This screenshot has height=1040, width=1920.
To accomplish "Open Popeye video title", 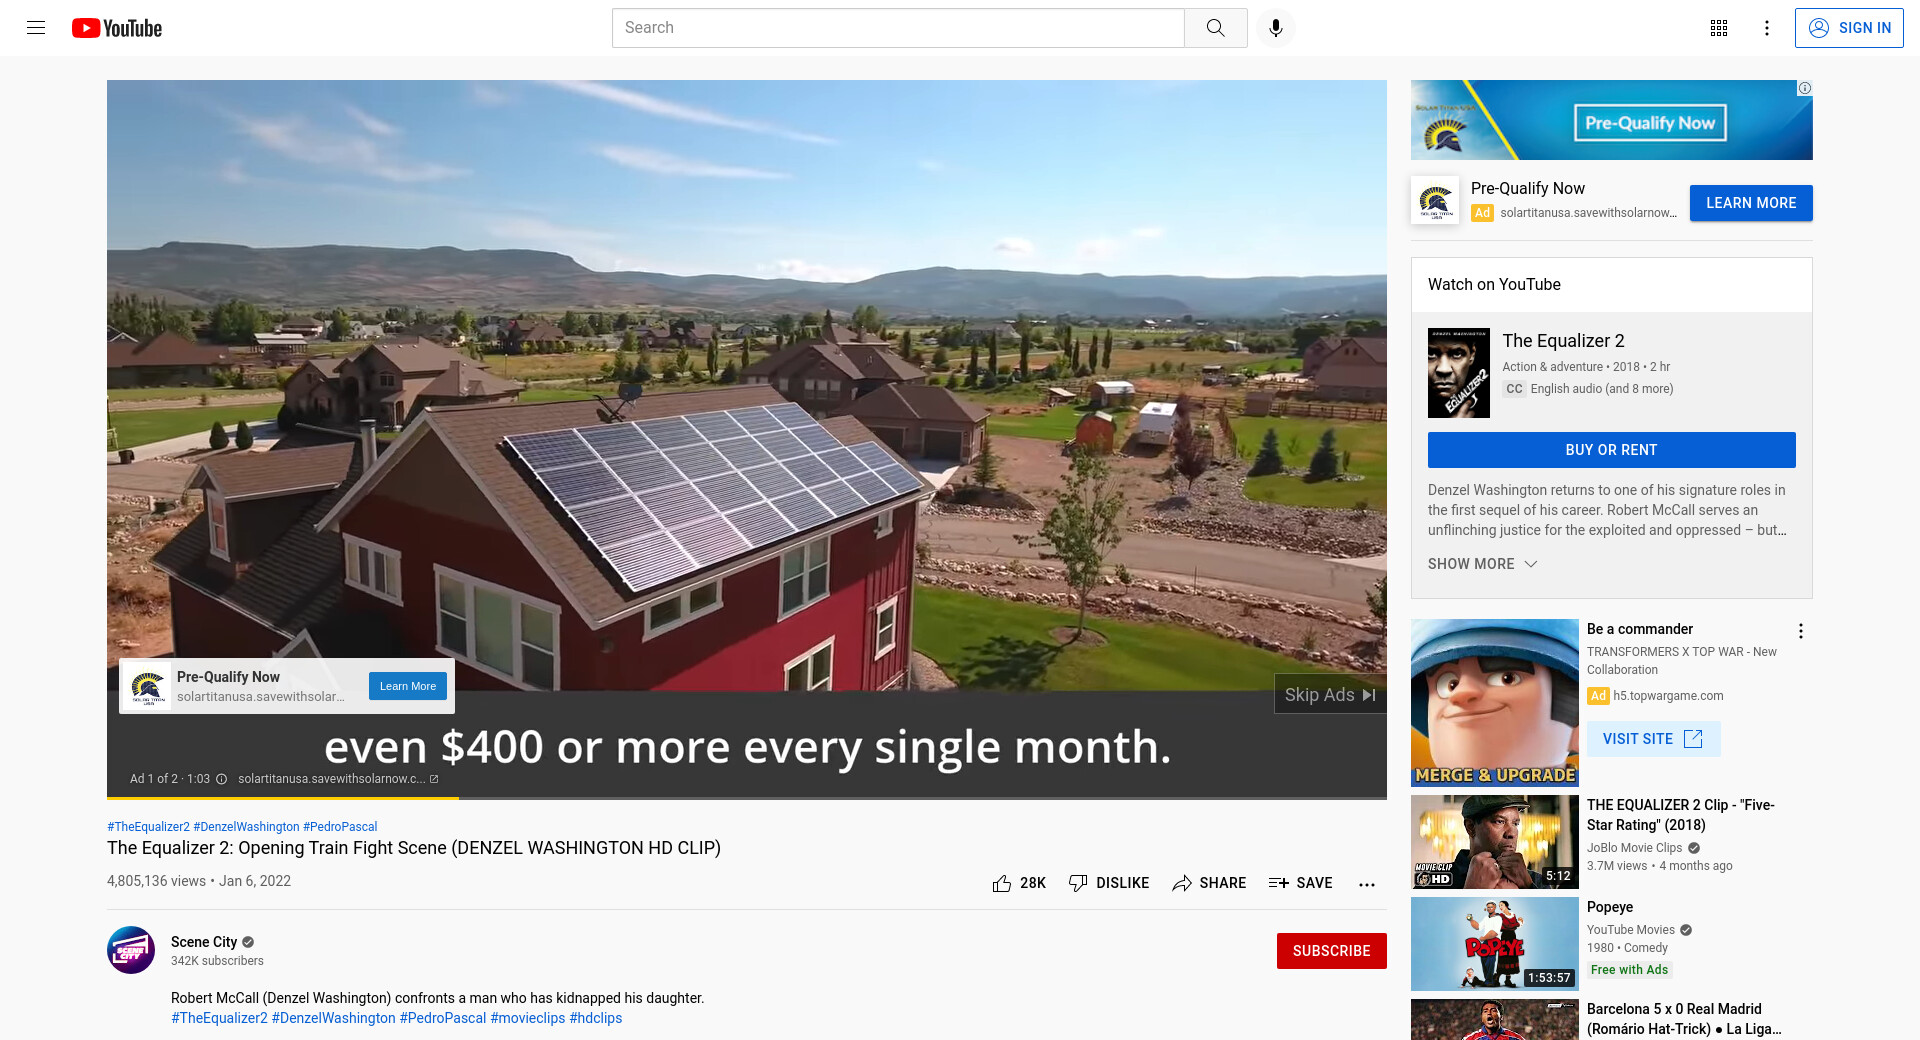I will (1610, 907).
